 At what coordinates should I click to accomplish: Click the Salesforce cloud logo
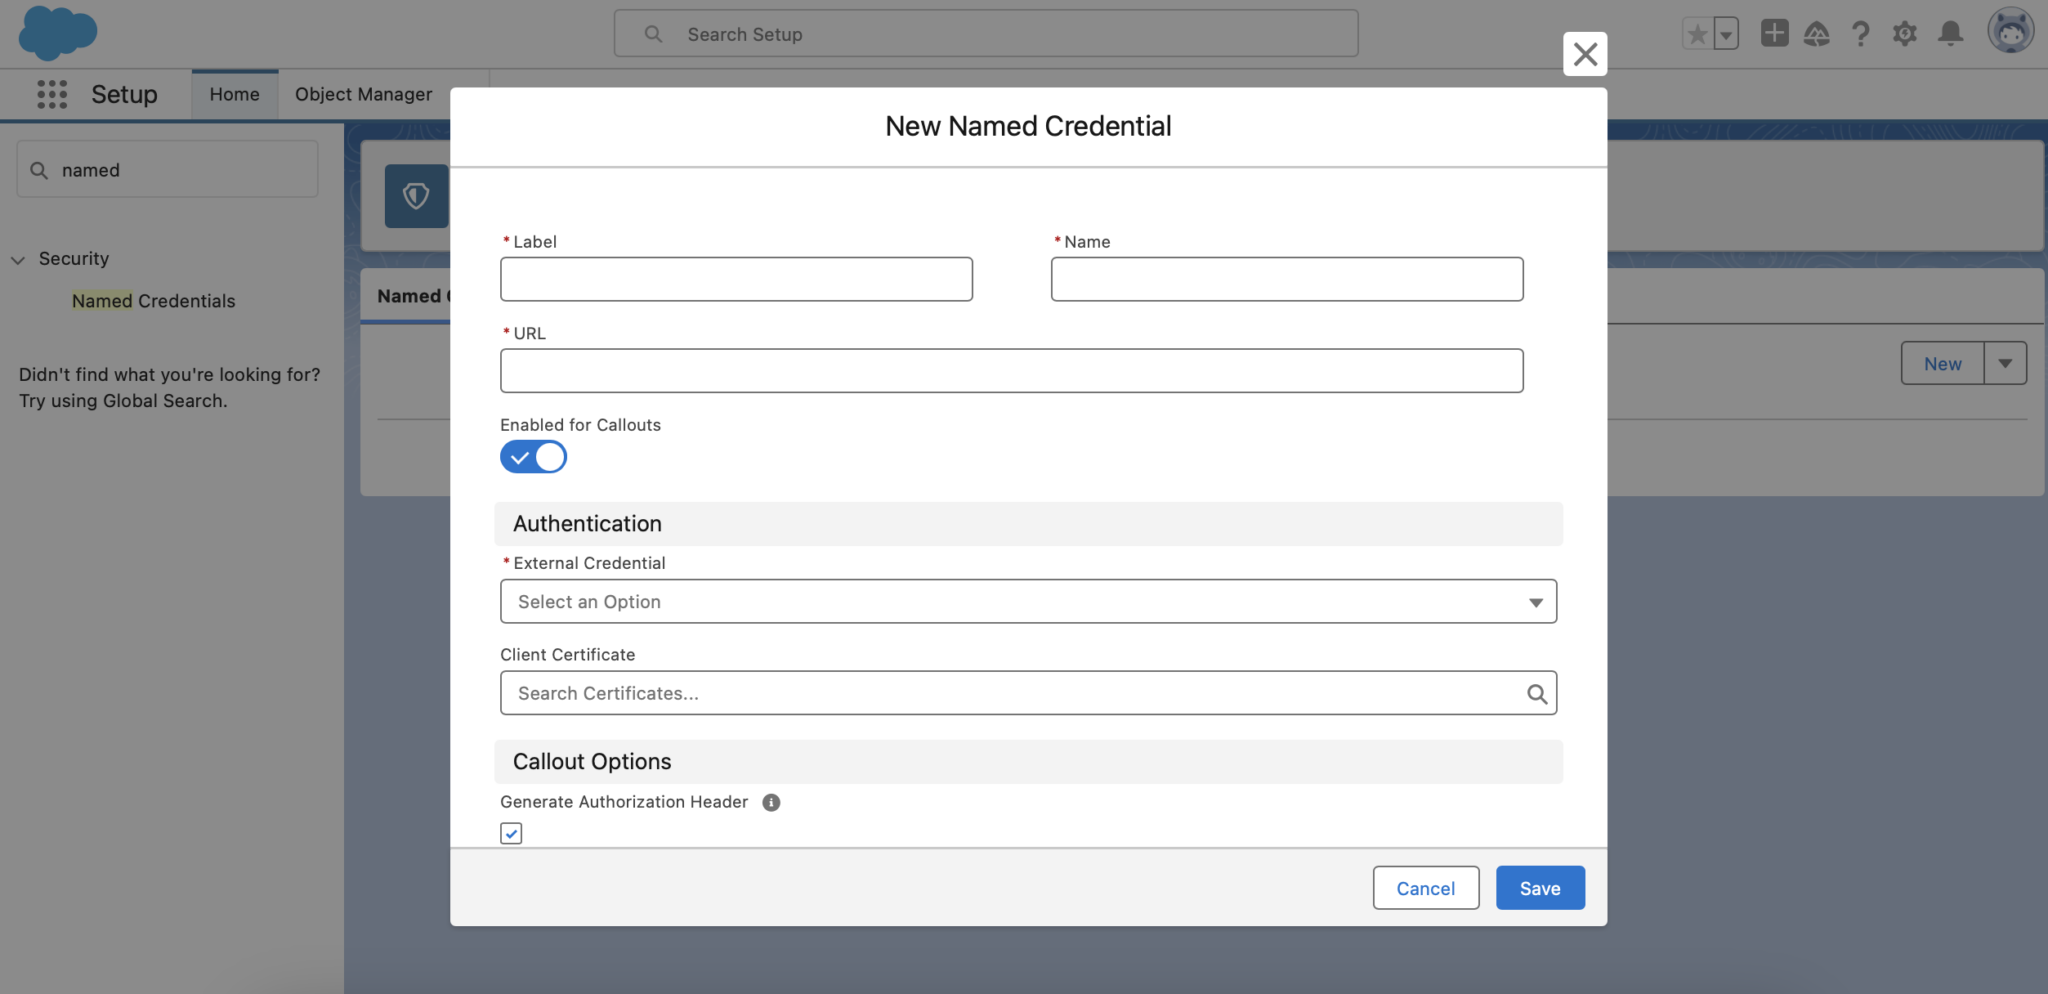click(x=57, y=32)
